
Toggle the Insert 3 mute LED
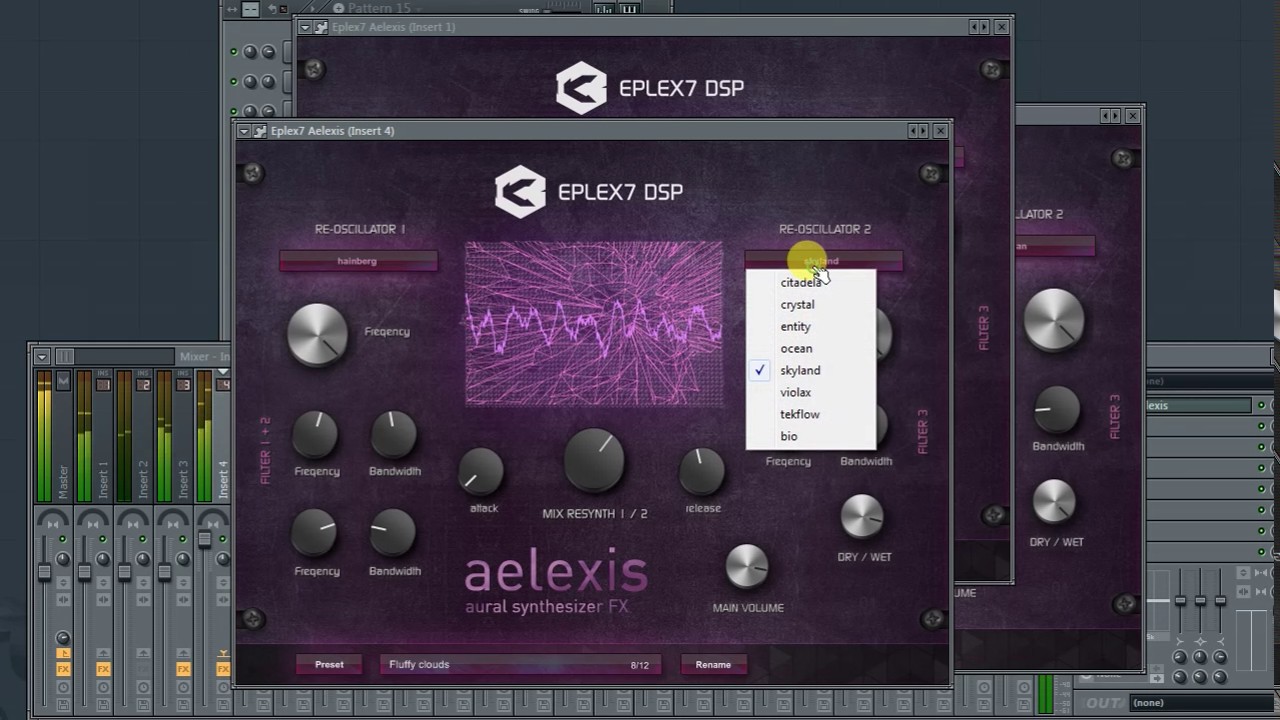point(182,538)
